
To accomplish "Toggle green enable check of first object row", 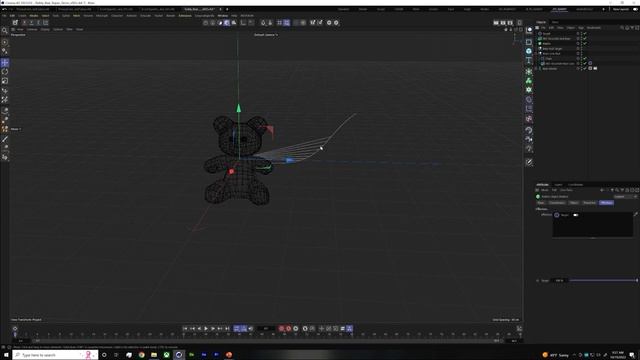I will click(585, 33).
